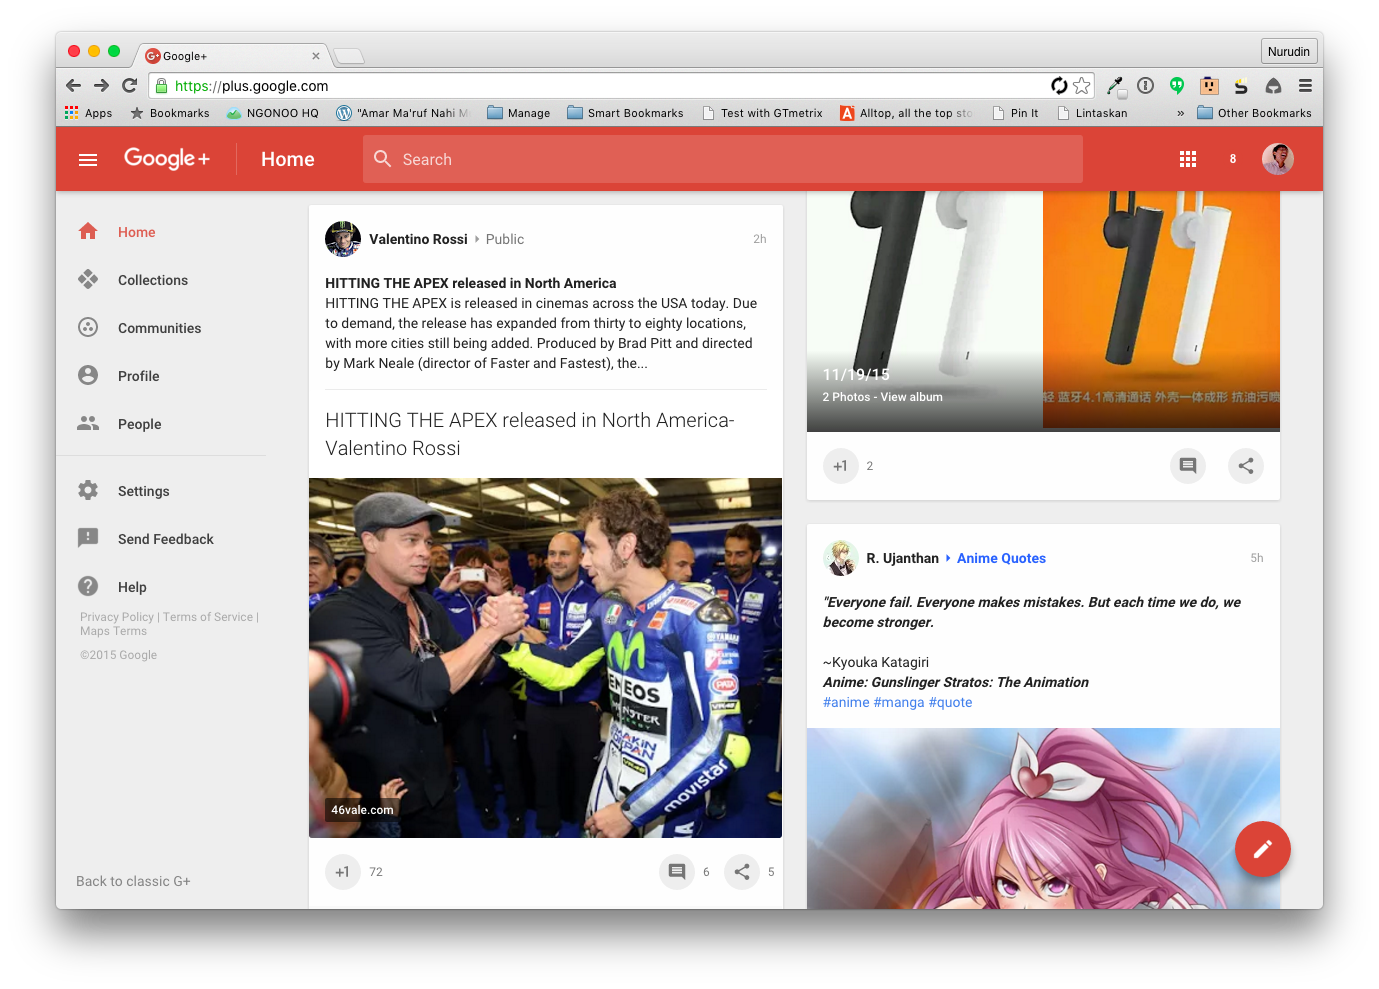Open Terms of Service link
This screenshot has width=1379, height=989.
click(x=208, y=617)
